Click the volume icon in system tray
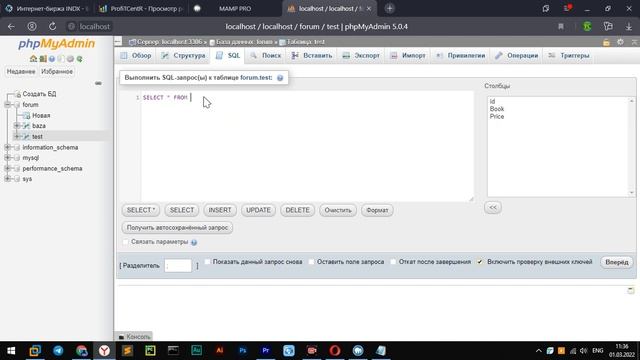The width and height of the screenshot is (640, 360). coord(584,351)
